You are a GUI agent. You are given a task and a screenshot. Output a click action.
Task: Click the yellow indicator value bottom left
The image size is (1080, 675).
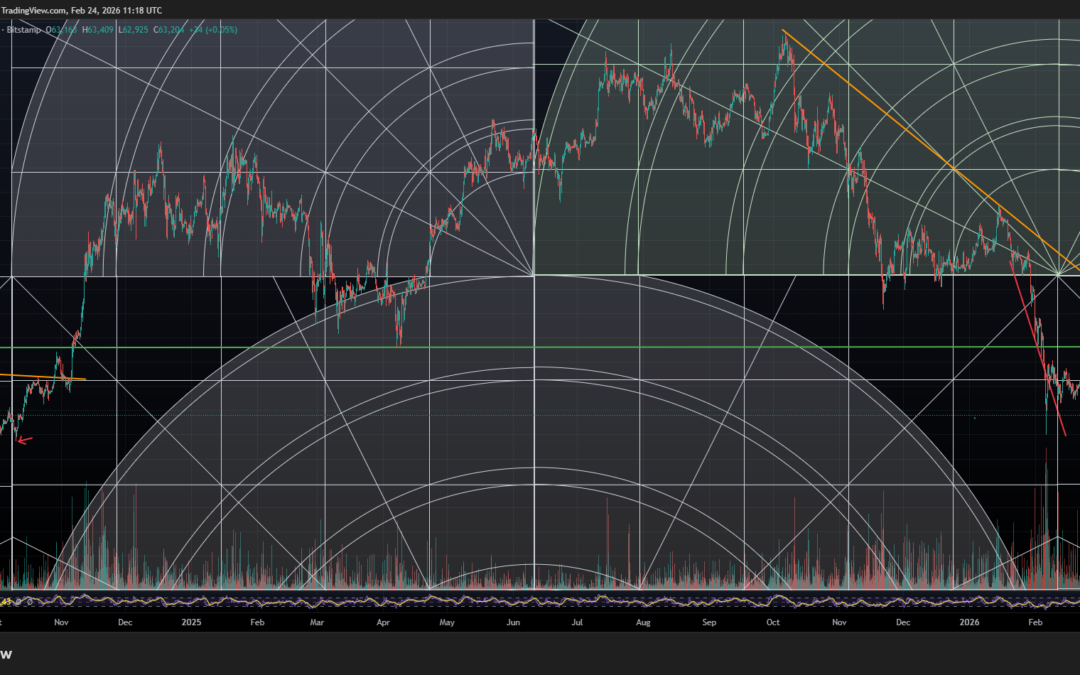click(8, 603)
